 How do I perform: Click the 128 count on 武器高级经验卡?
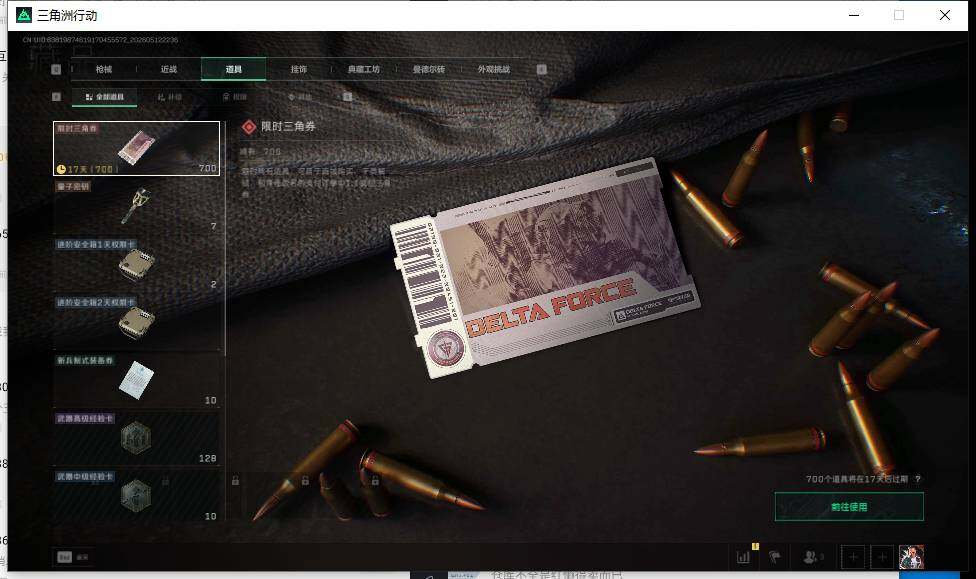[x=207, y=458]
